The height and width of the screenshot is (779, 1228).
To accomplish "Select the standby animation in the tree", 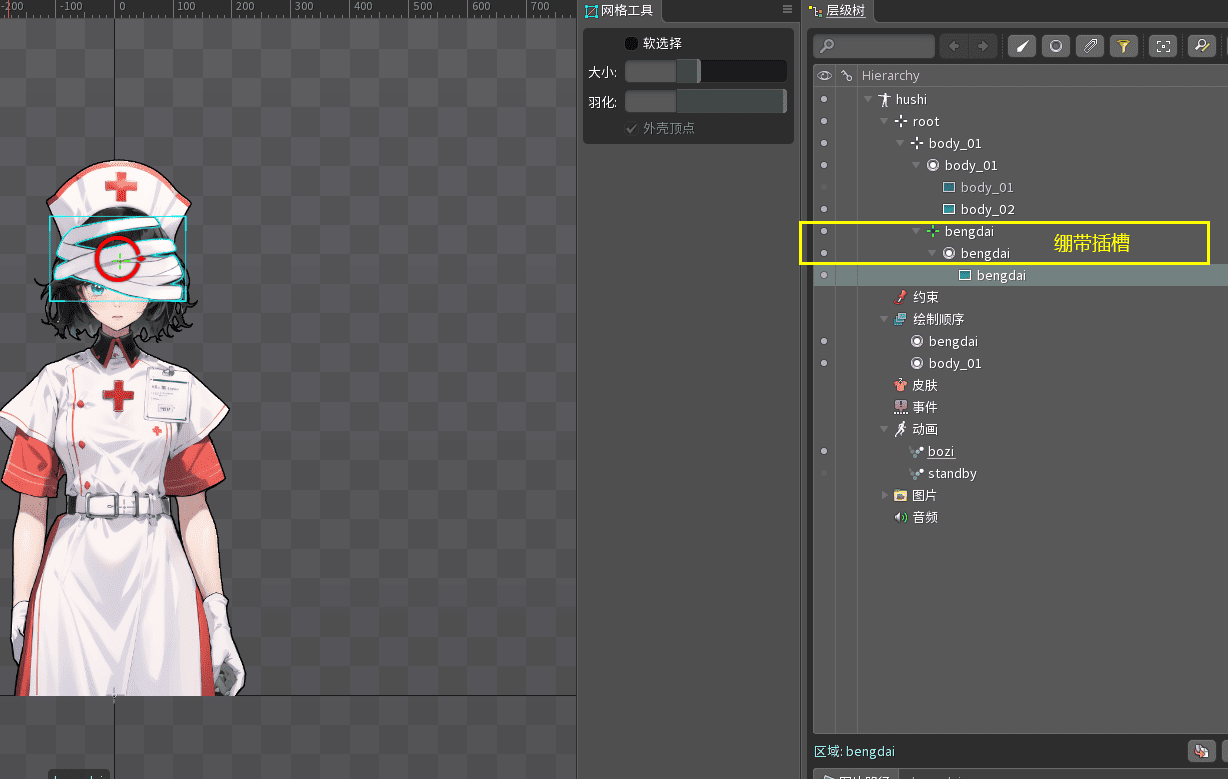I will coord(951,474).
